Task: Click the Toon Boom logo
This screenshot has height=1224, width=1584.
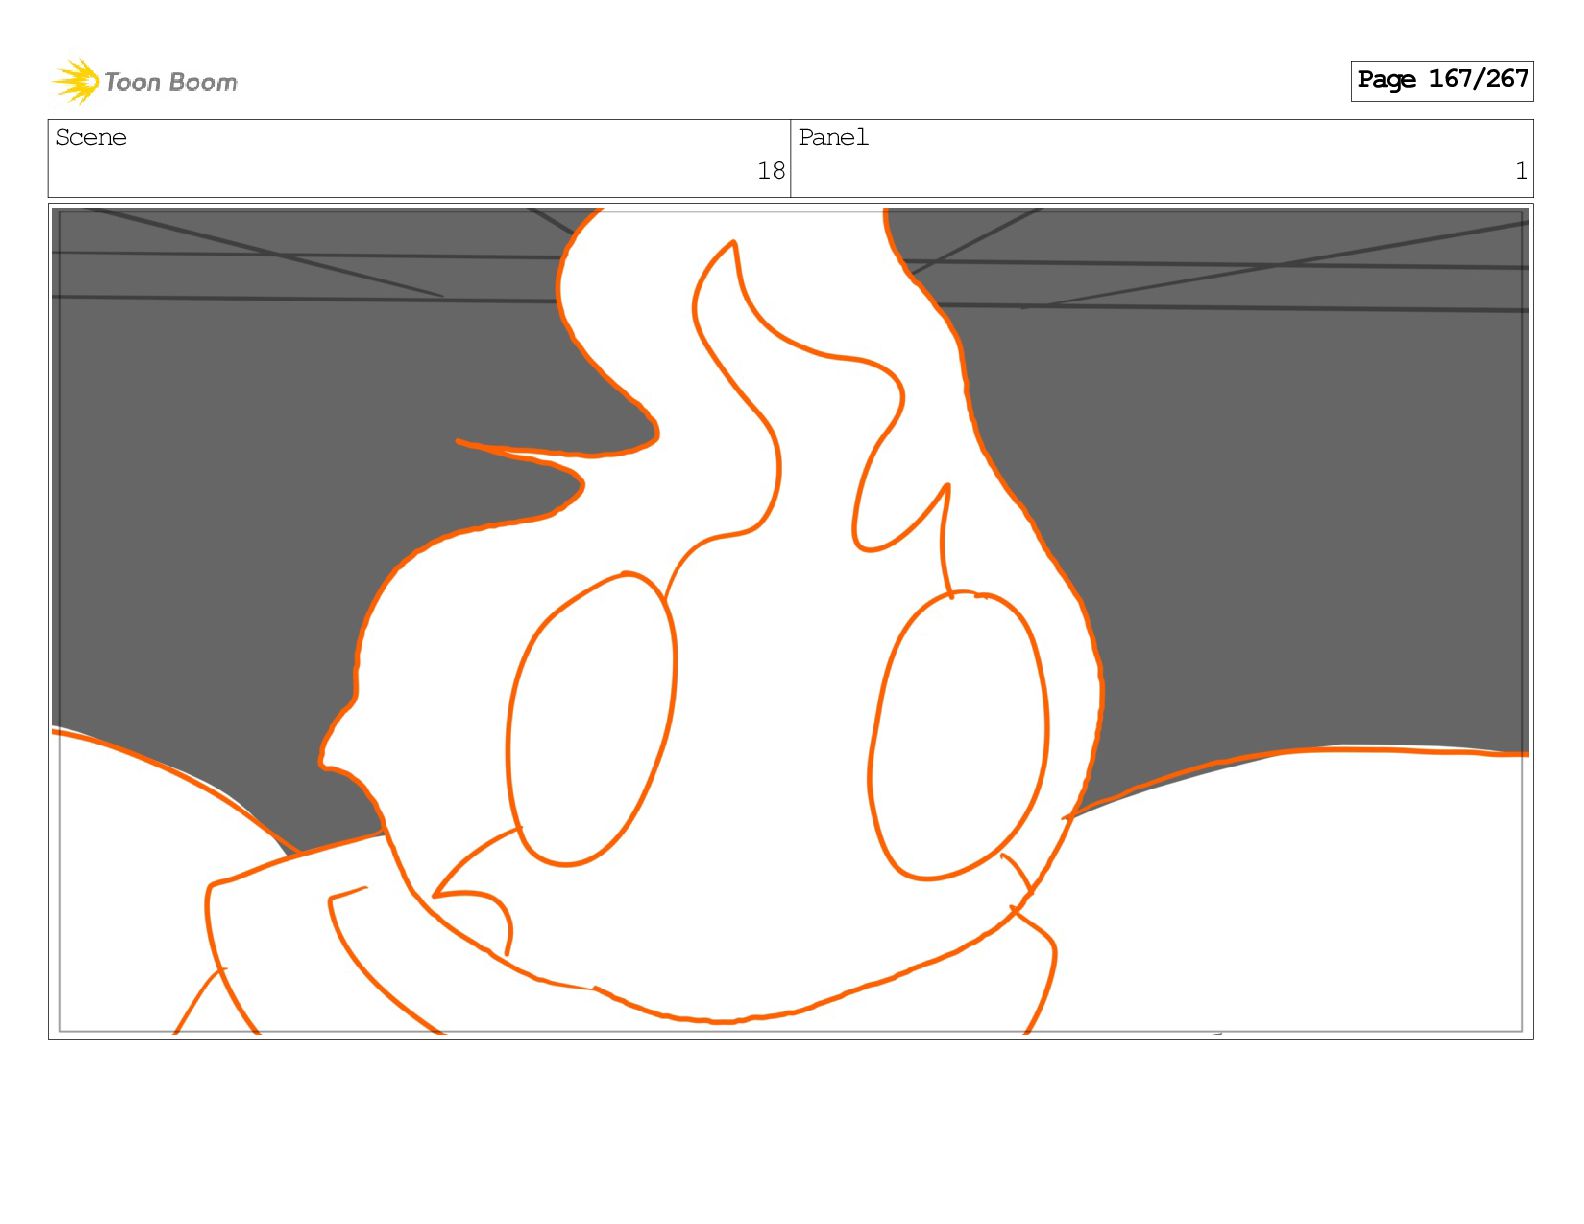Action: point(145,81)
